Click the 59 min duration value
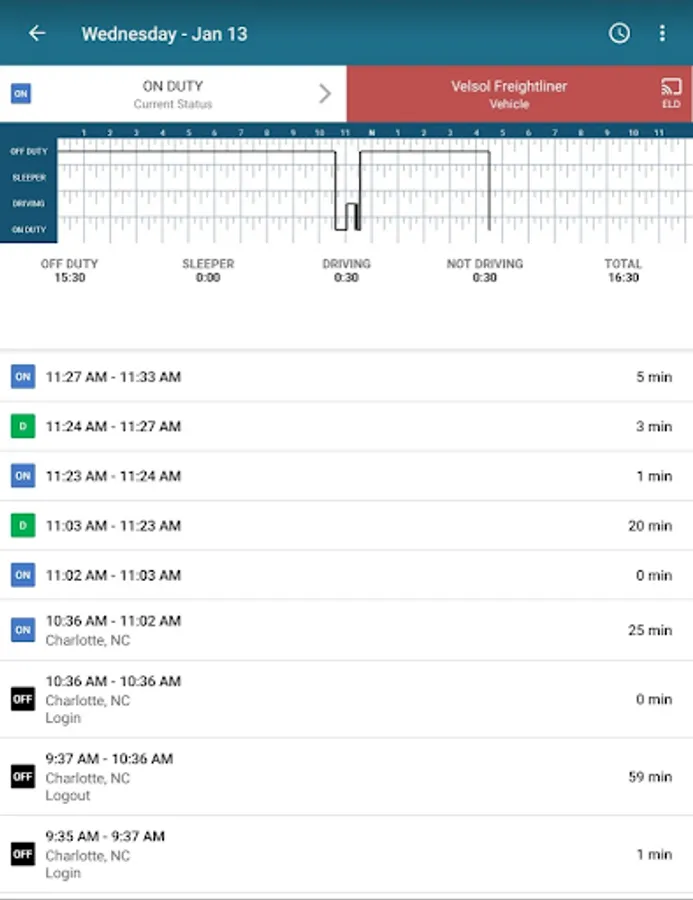693x900 pixels. [x=650, y=777]
